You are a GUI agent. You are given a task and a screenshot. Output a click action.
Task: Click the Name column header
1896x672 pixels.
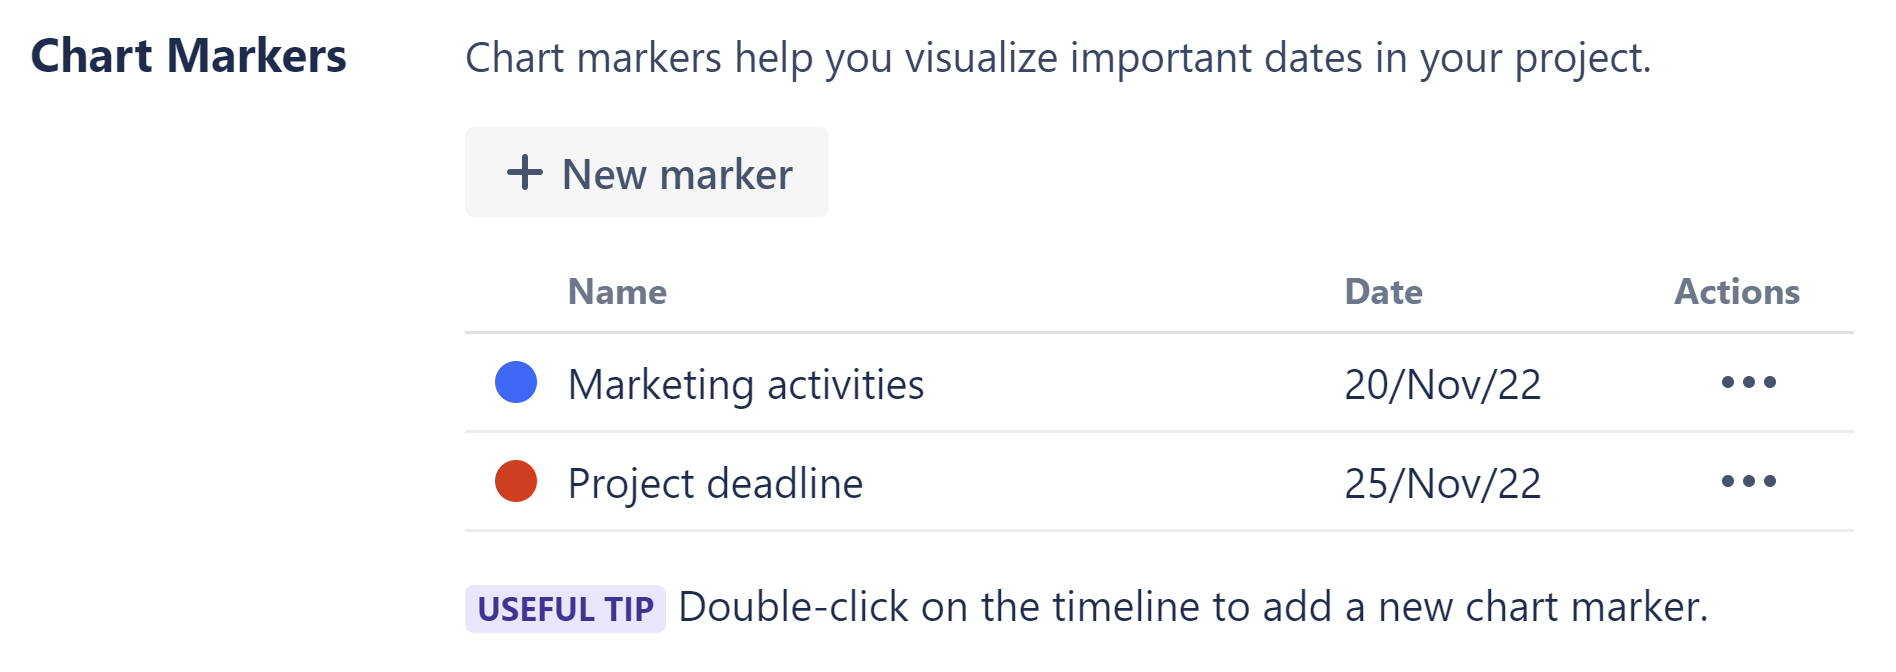pyautogui.click(x=617, y=292)
